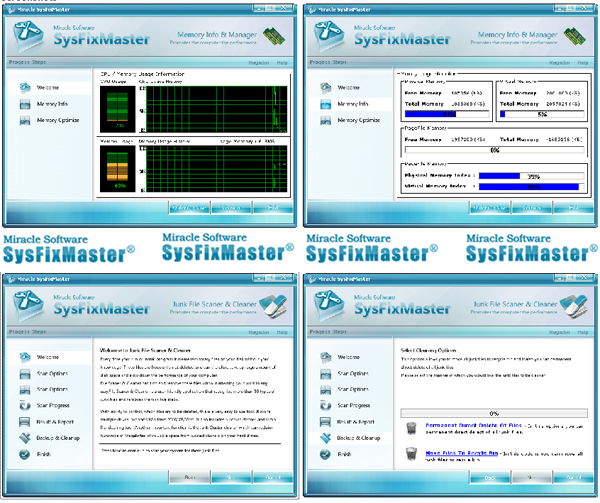Open Memory Optimize icon in memory details window
This screenshot has height=503, width=600.
[x=326, y=120]
